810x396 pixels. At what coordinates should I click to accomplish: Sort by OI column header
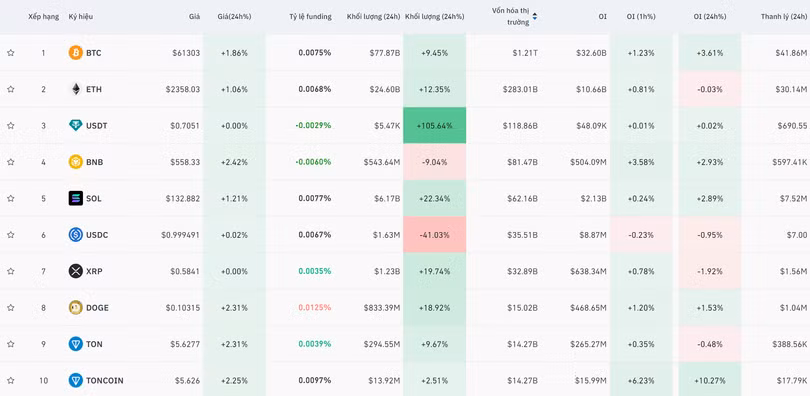602,17
